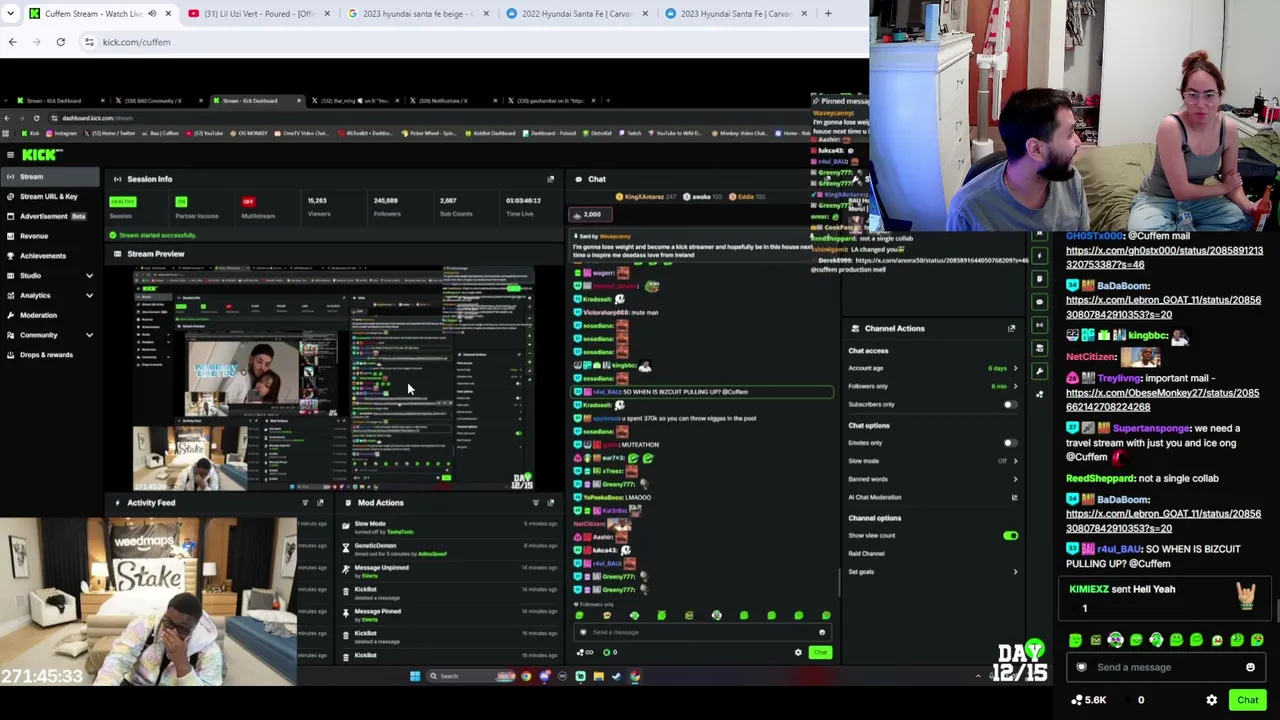Open Moderation in the sidebar
This screenshot has height=720, width=1280.
[50, 315]
